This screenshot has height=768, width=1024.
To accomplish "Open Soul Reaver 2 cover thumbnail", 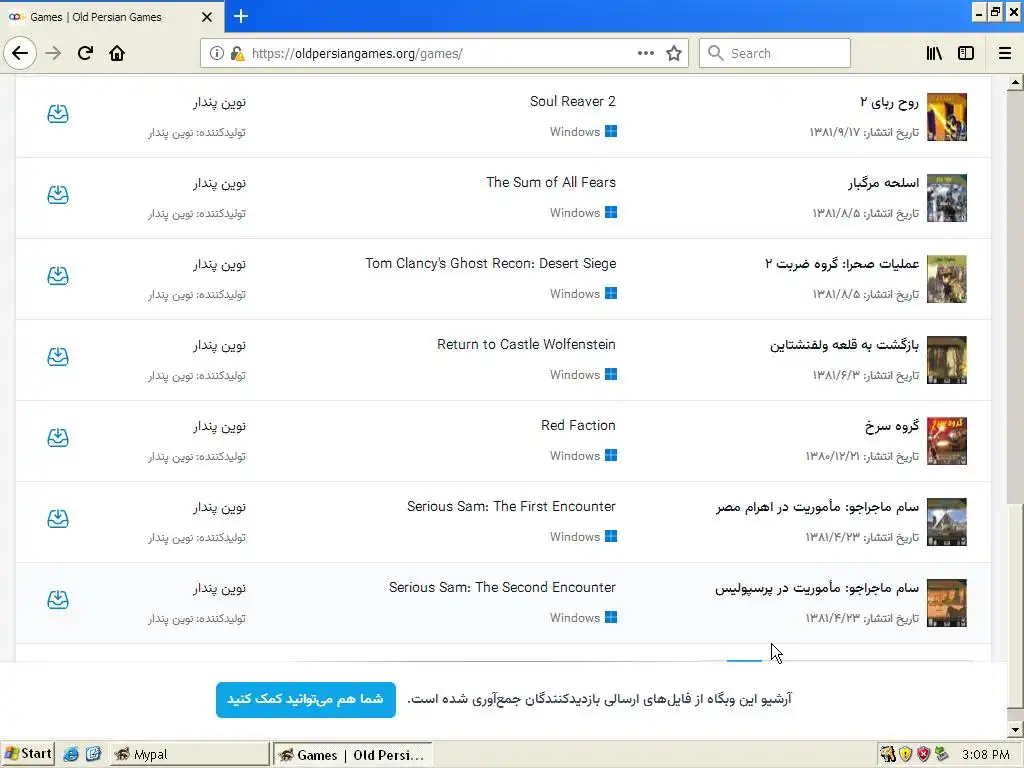I will (947, 117).
